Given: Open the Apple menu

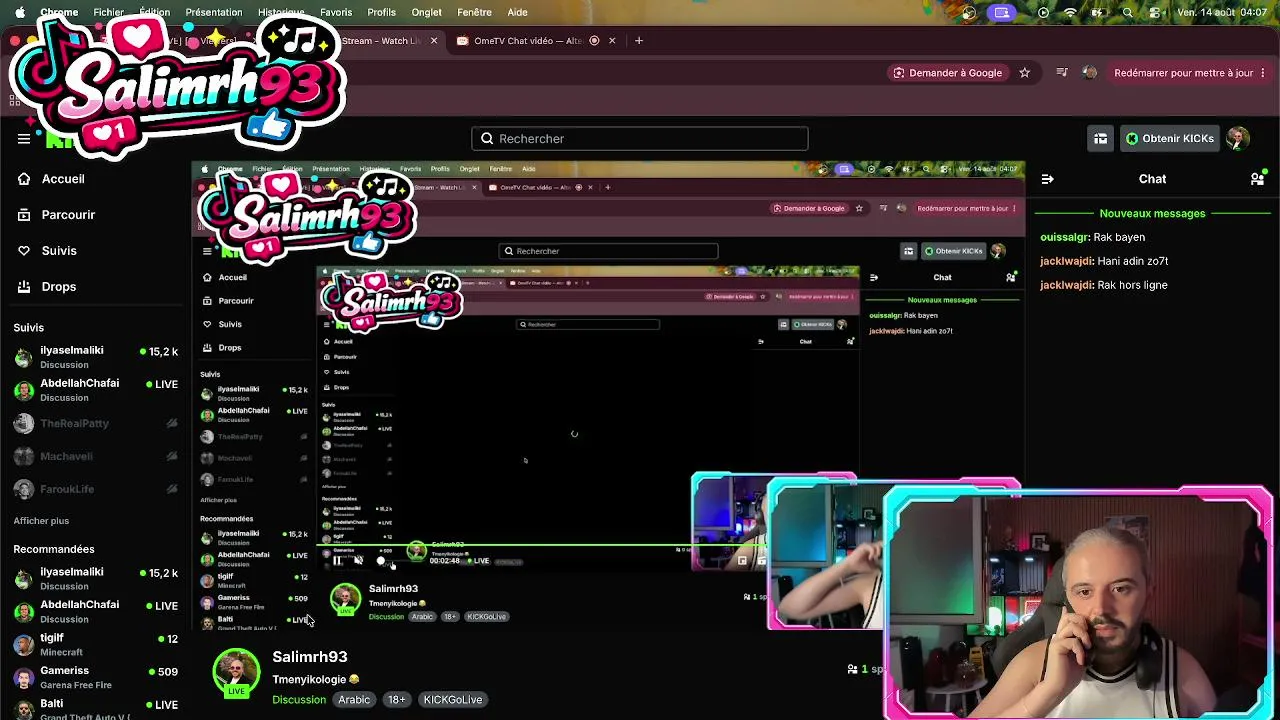Looking at the screenshot, I should pyautogui.click(x=20, y=12).
